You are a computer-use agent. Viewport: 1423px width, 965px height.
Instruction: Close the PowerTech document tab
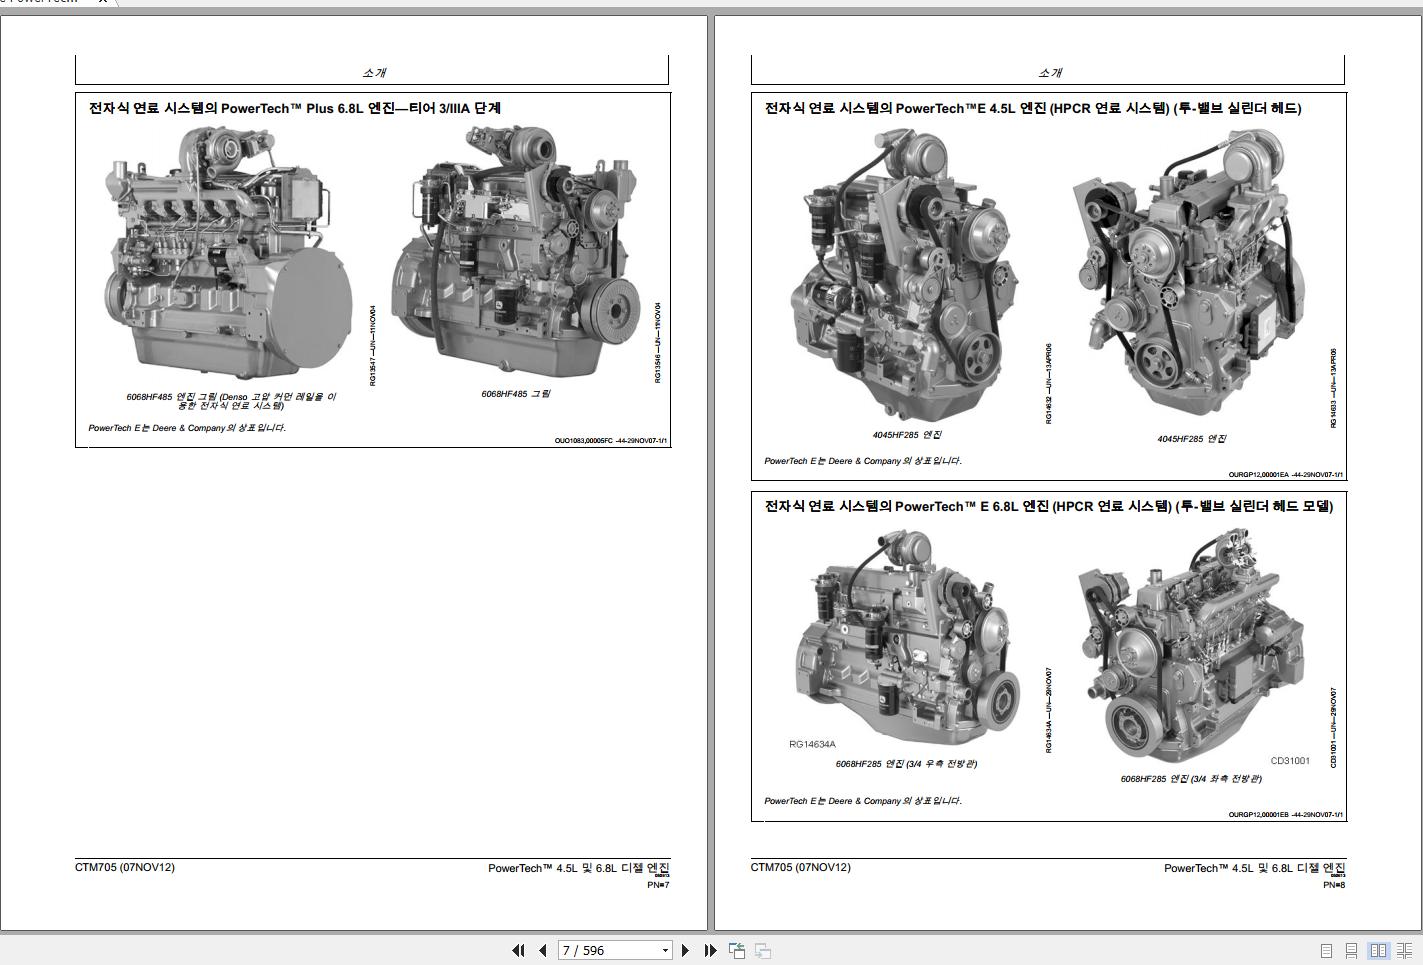(x=102, y=2)
